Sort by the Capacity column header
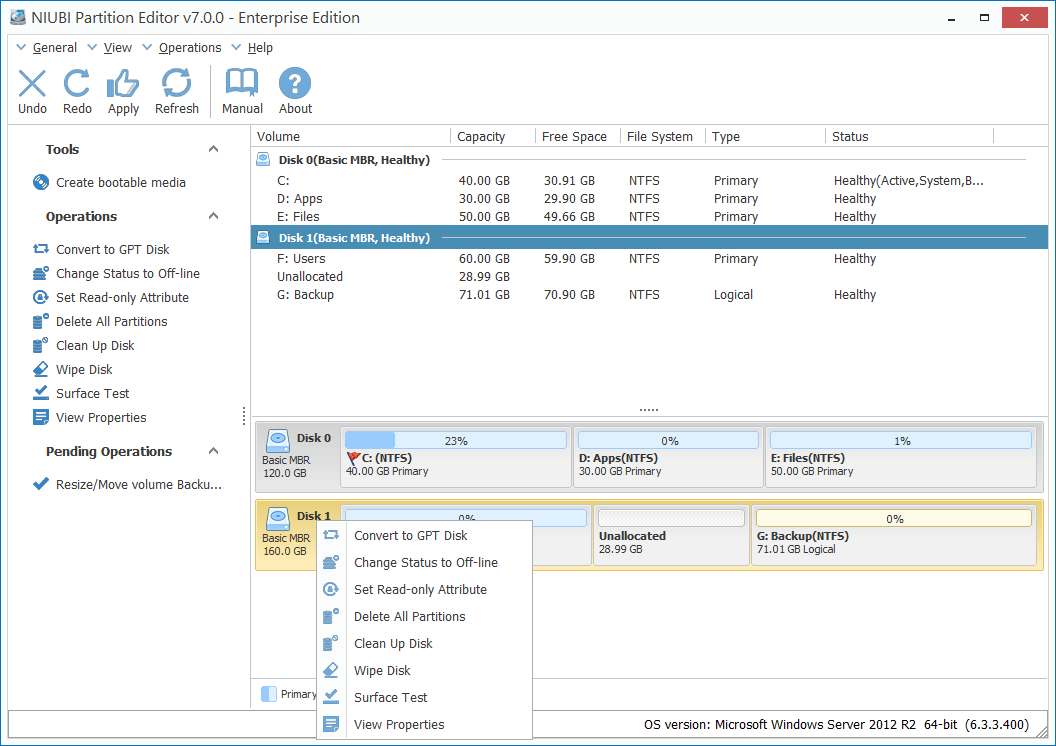Image resolution: width=1056 pixels, height=746 pixels. click(493, 136)
